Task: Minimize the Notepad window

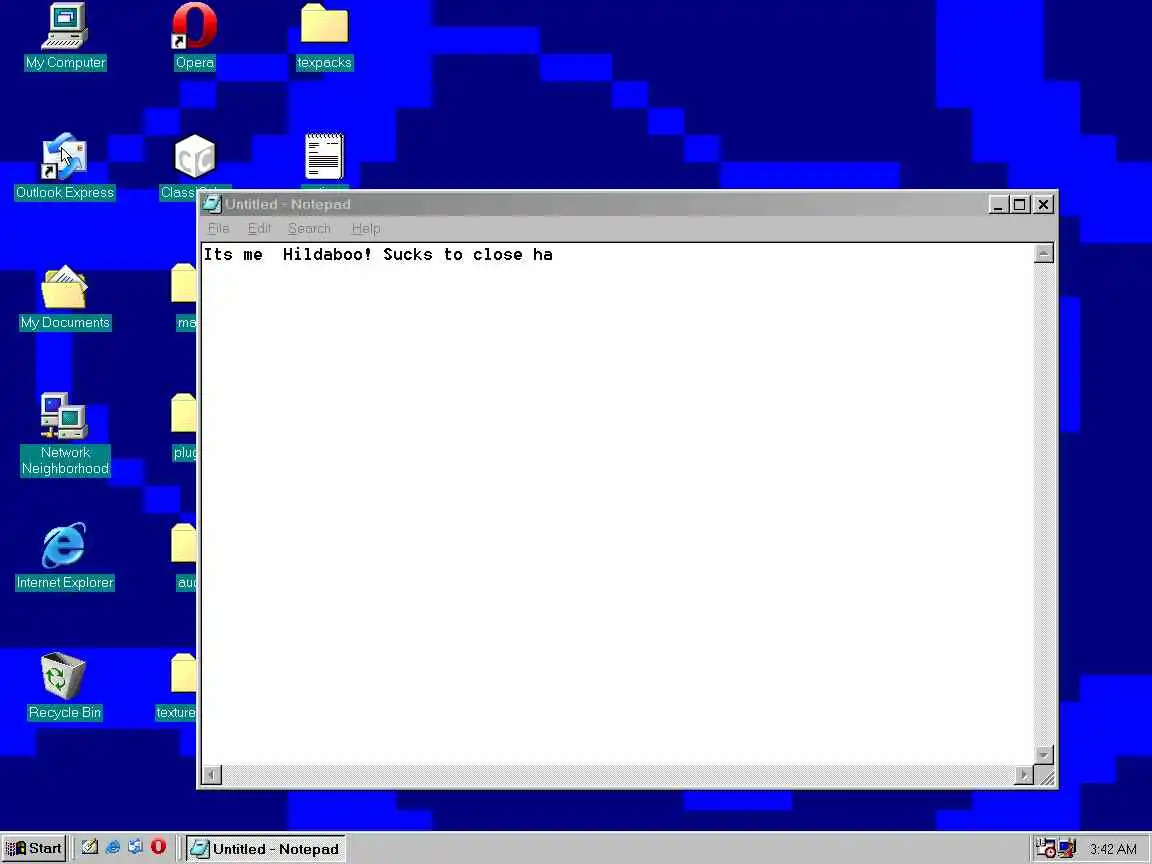Action: 998,204
